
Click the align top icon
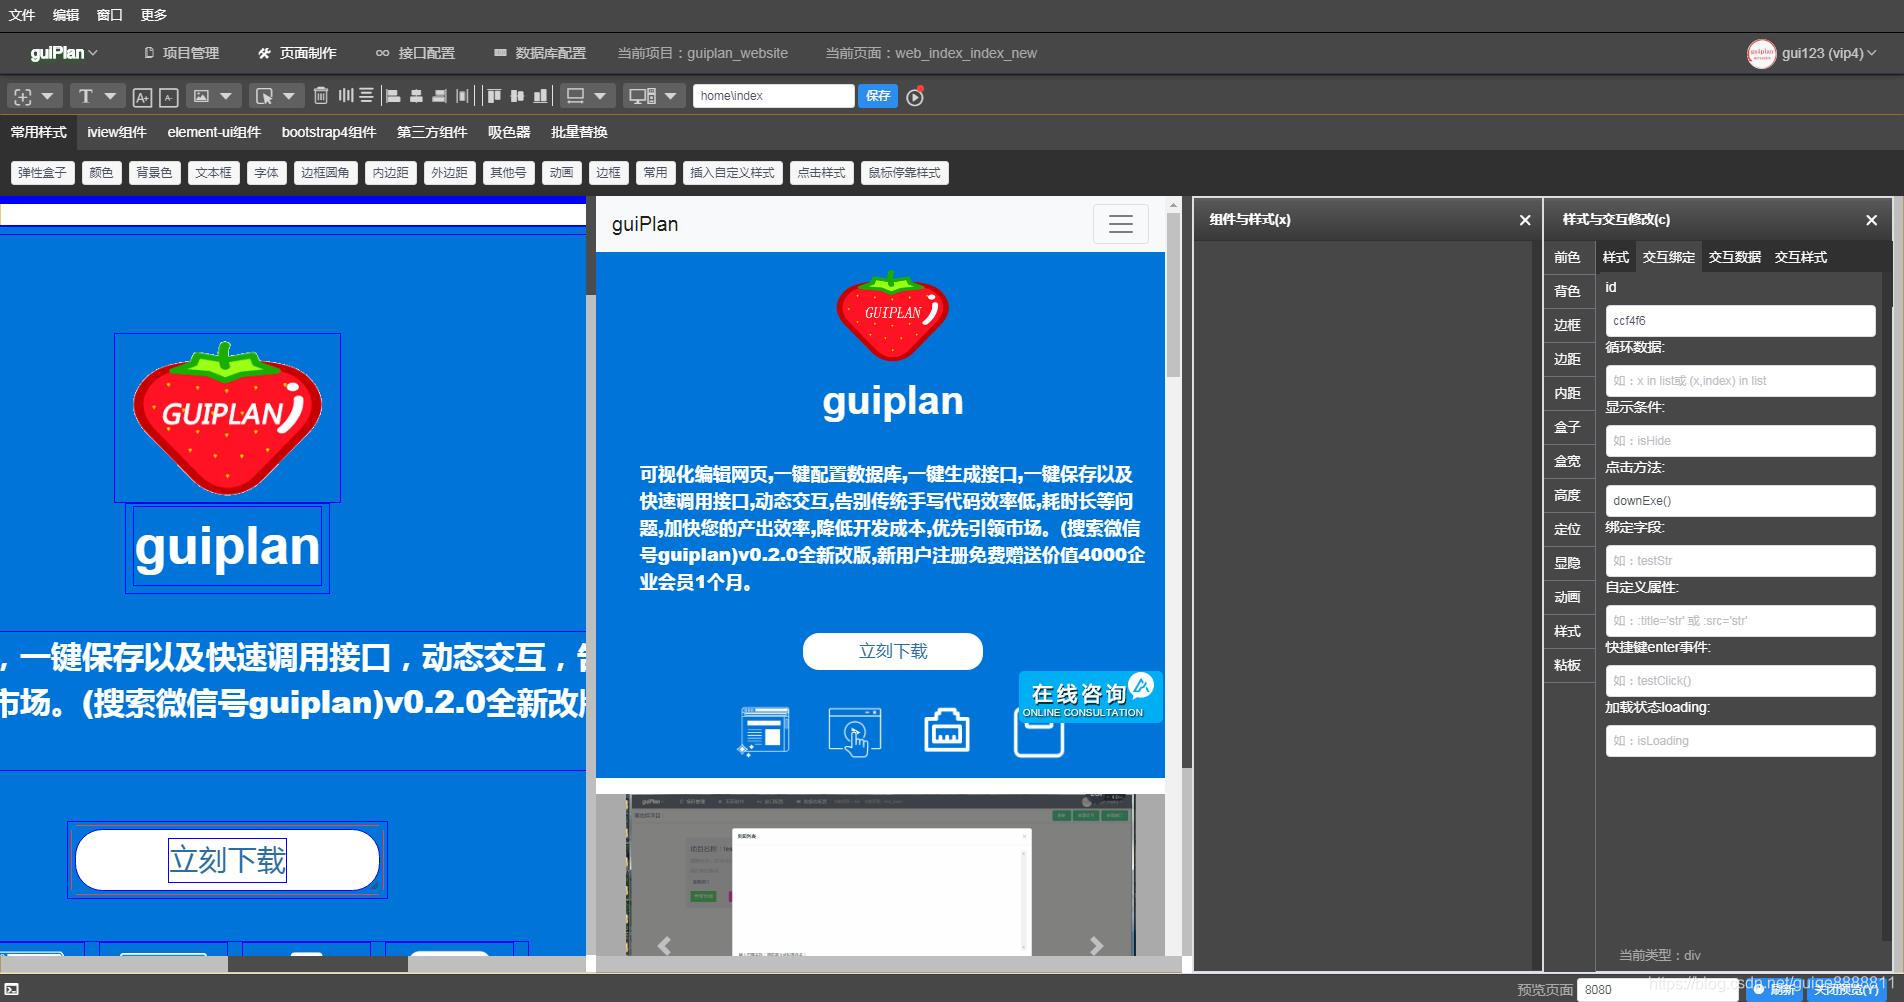click(x=494, y=96)
